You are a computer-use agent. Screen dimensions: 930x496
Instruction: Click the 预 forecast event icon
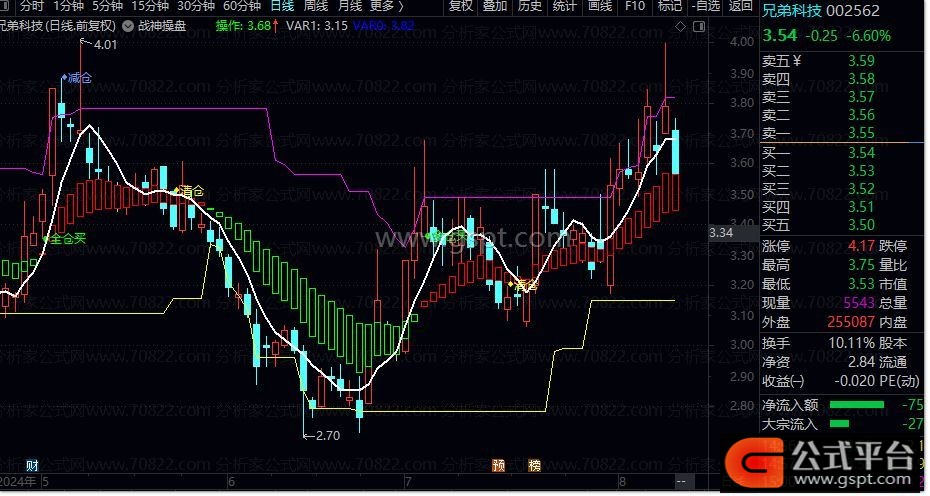[x=499, y=465]
